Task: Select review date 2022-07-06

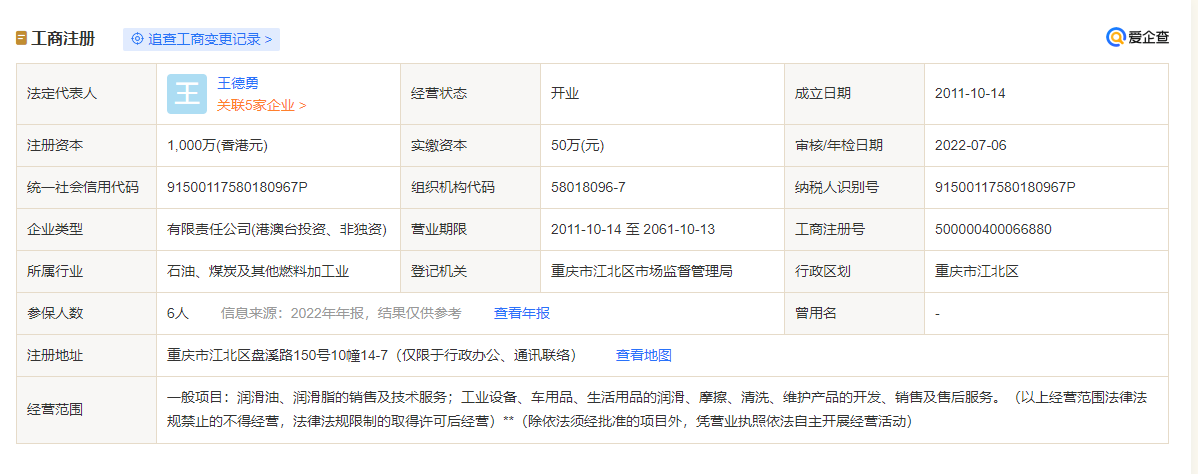Action: tap(970, 145)
